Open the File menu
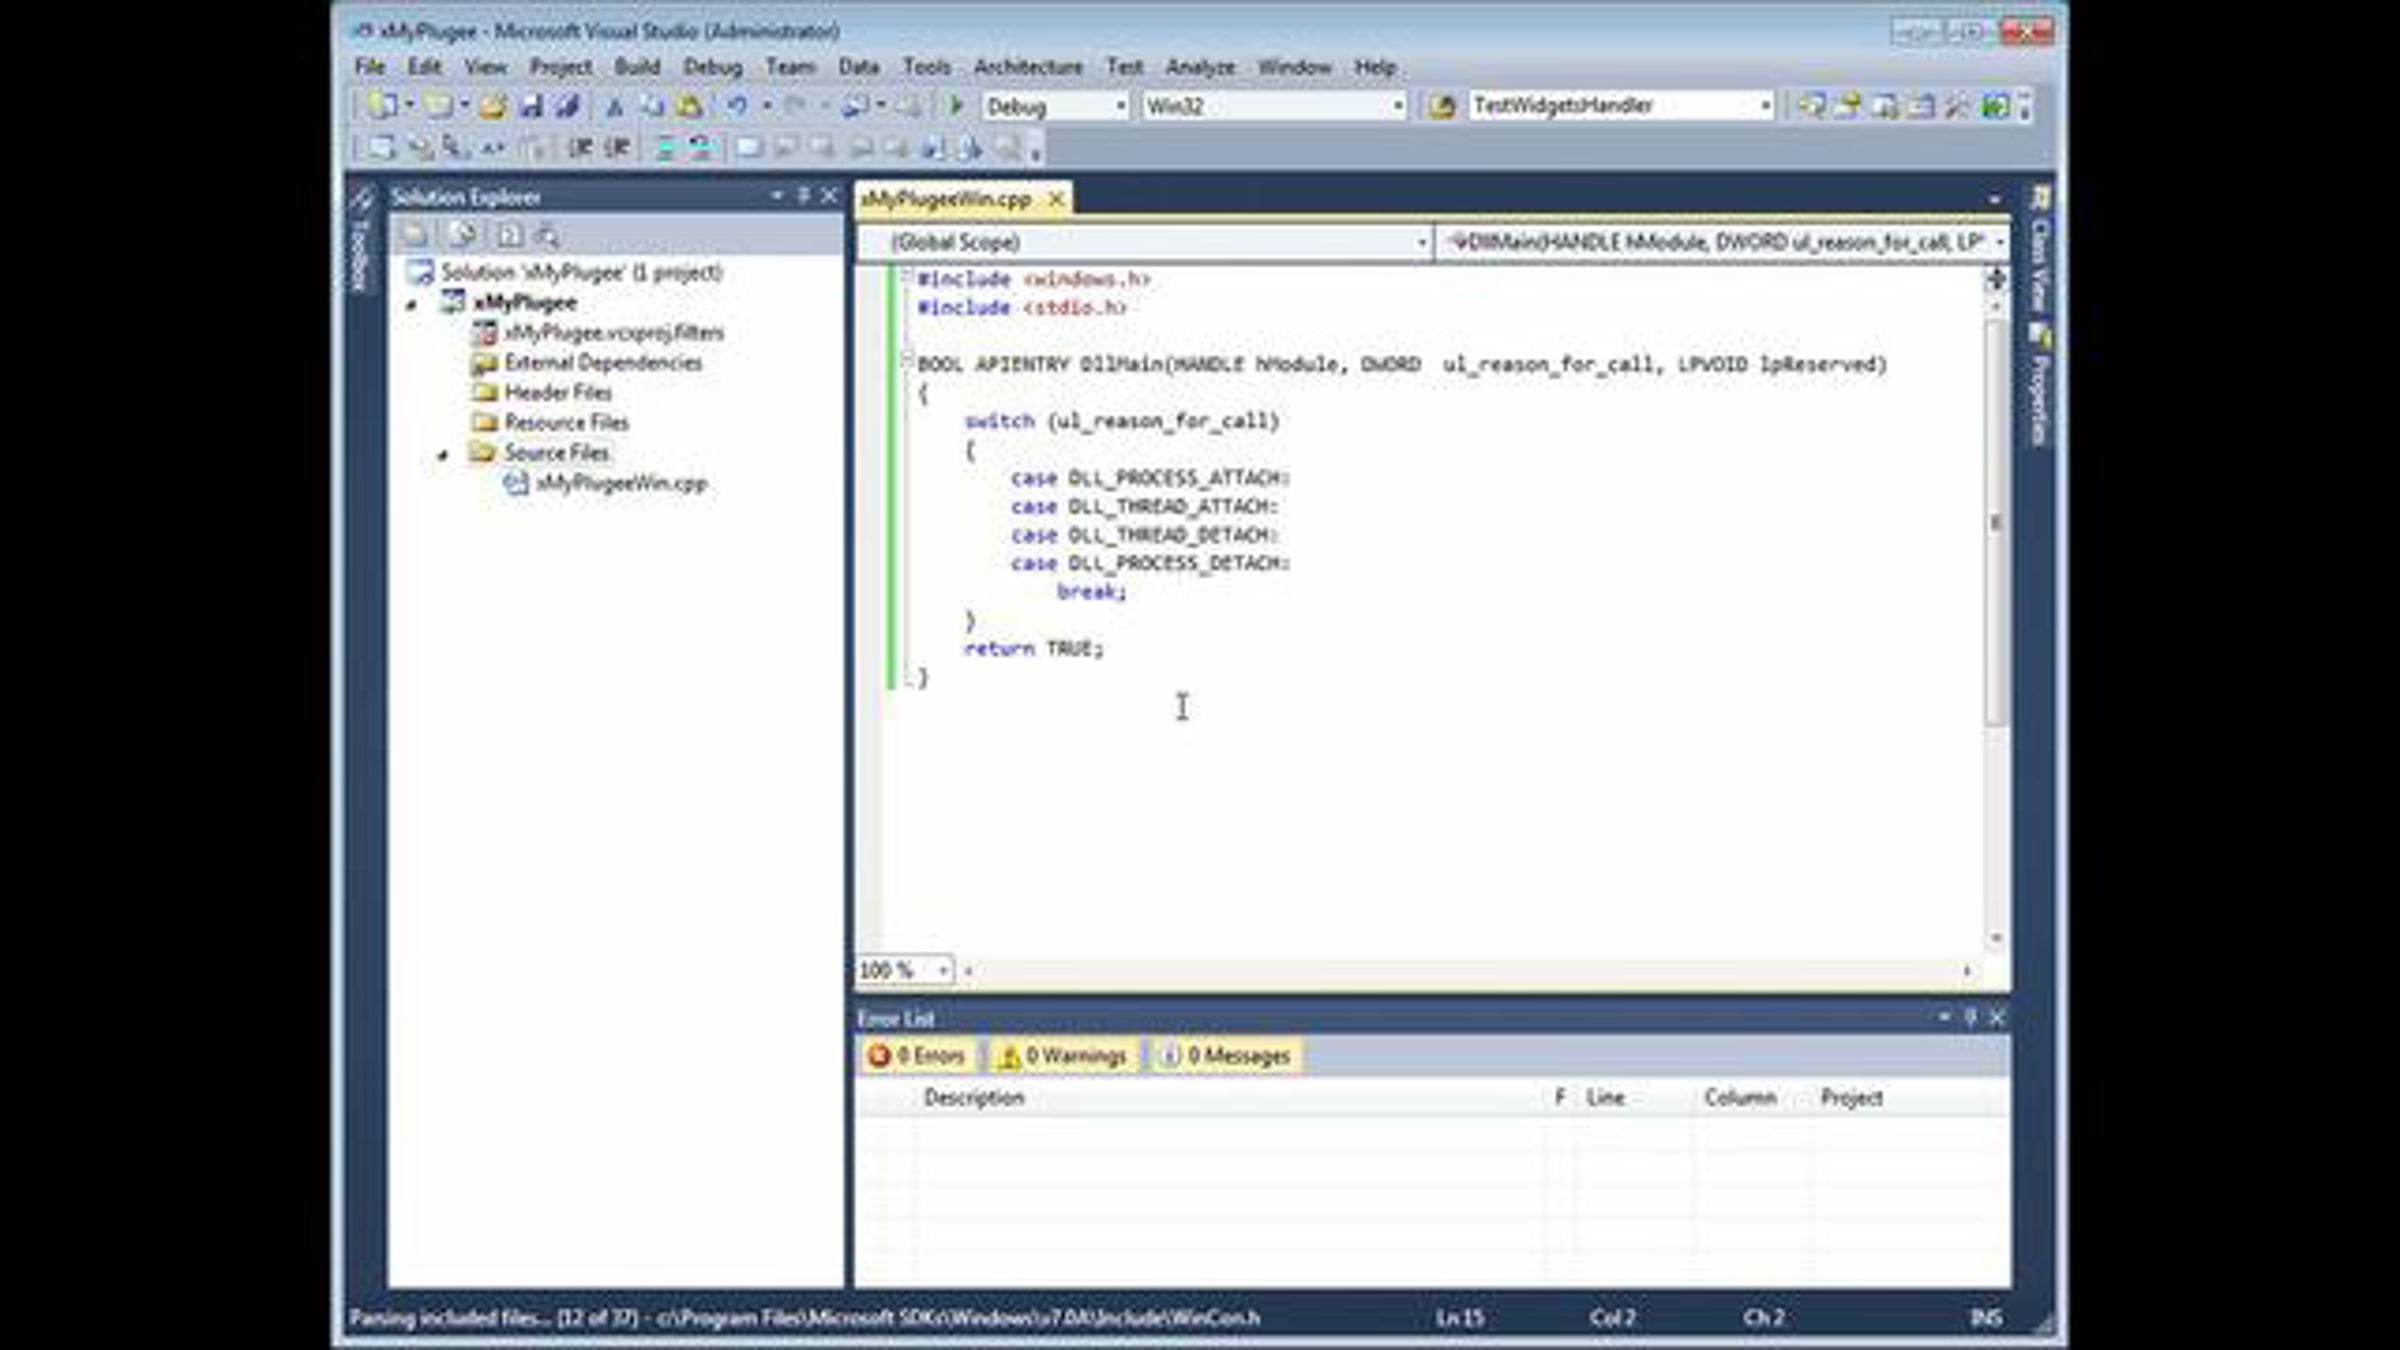The image size is (2400, 1350). pyautogui.click(x=369, y=67)
